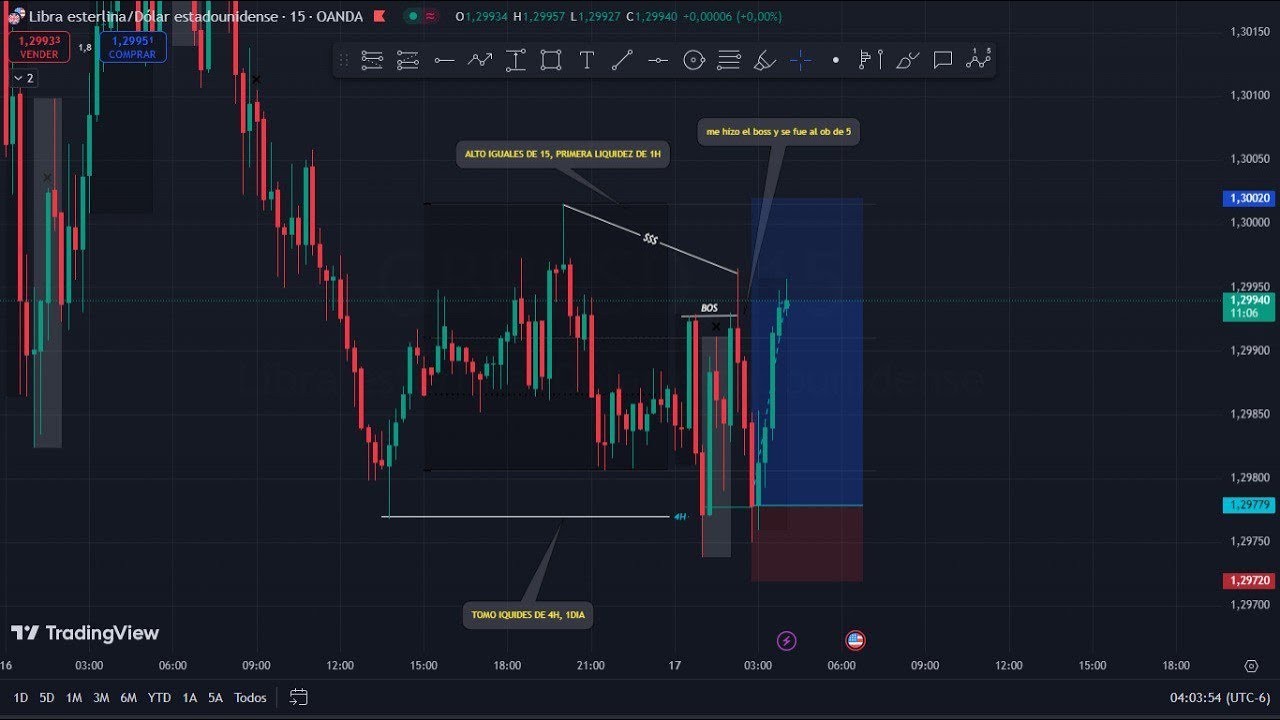Click the 1,30020 take-profit price label
The height and width of the screenshot is (720, 1280).
click(1249, 198)
